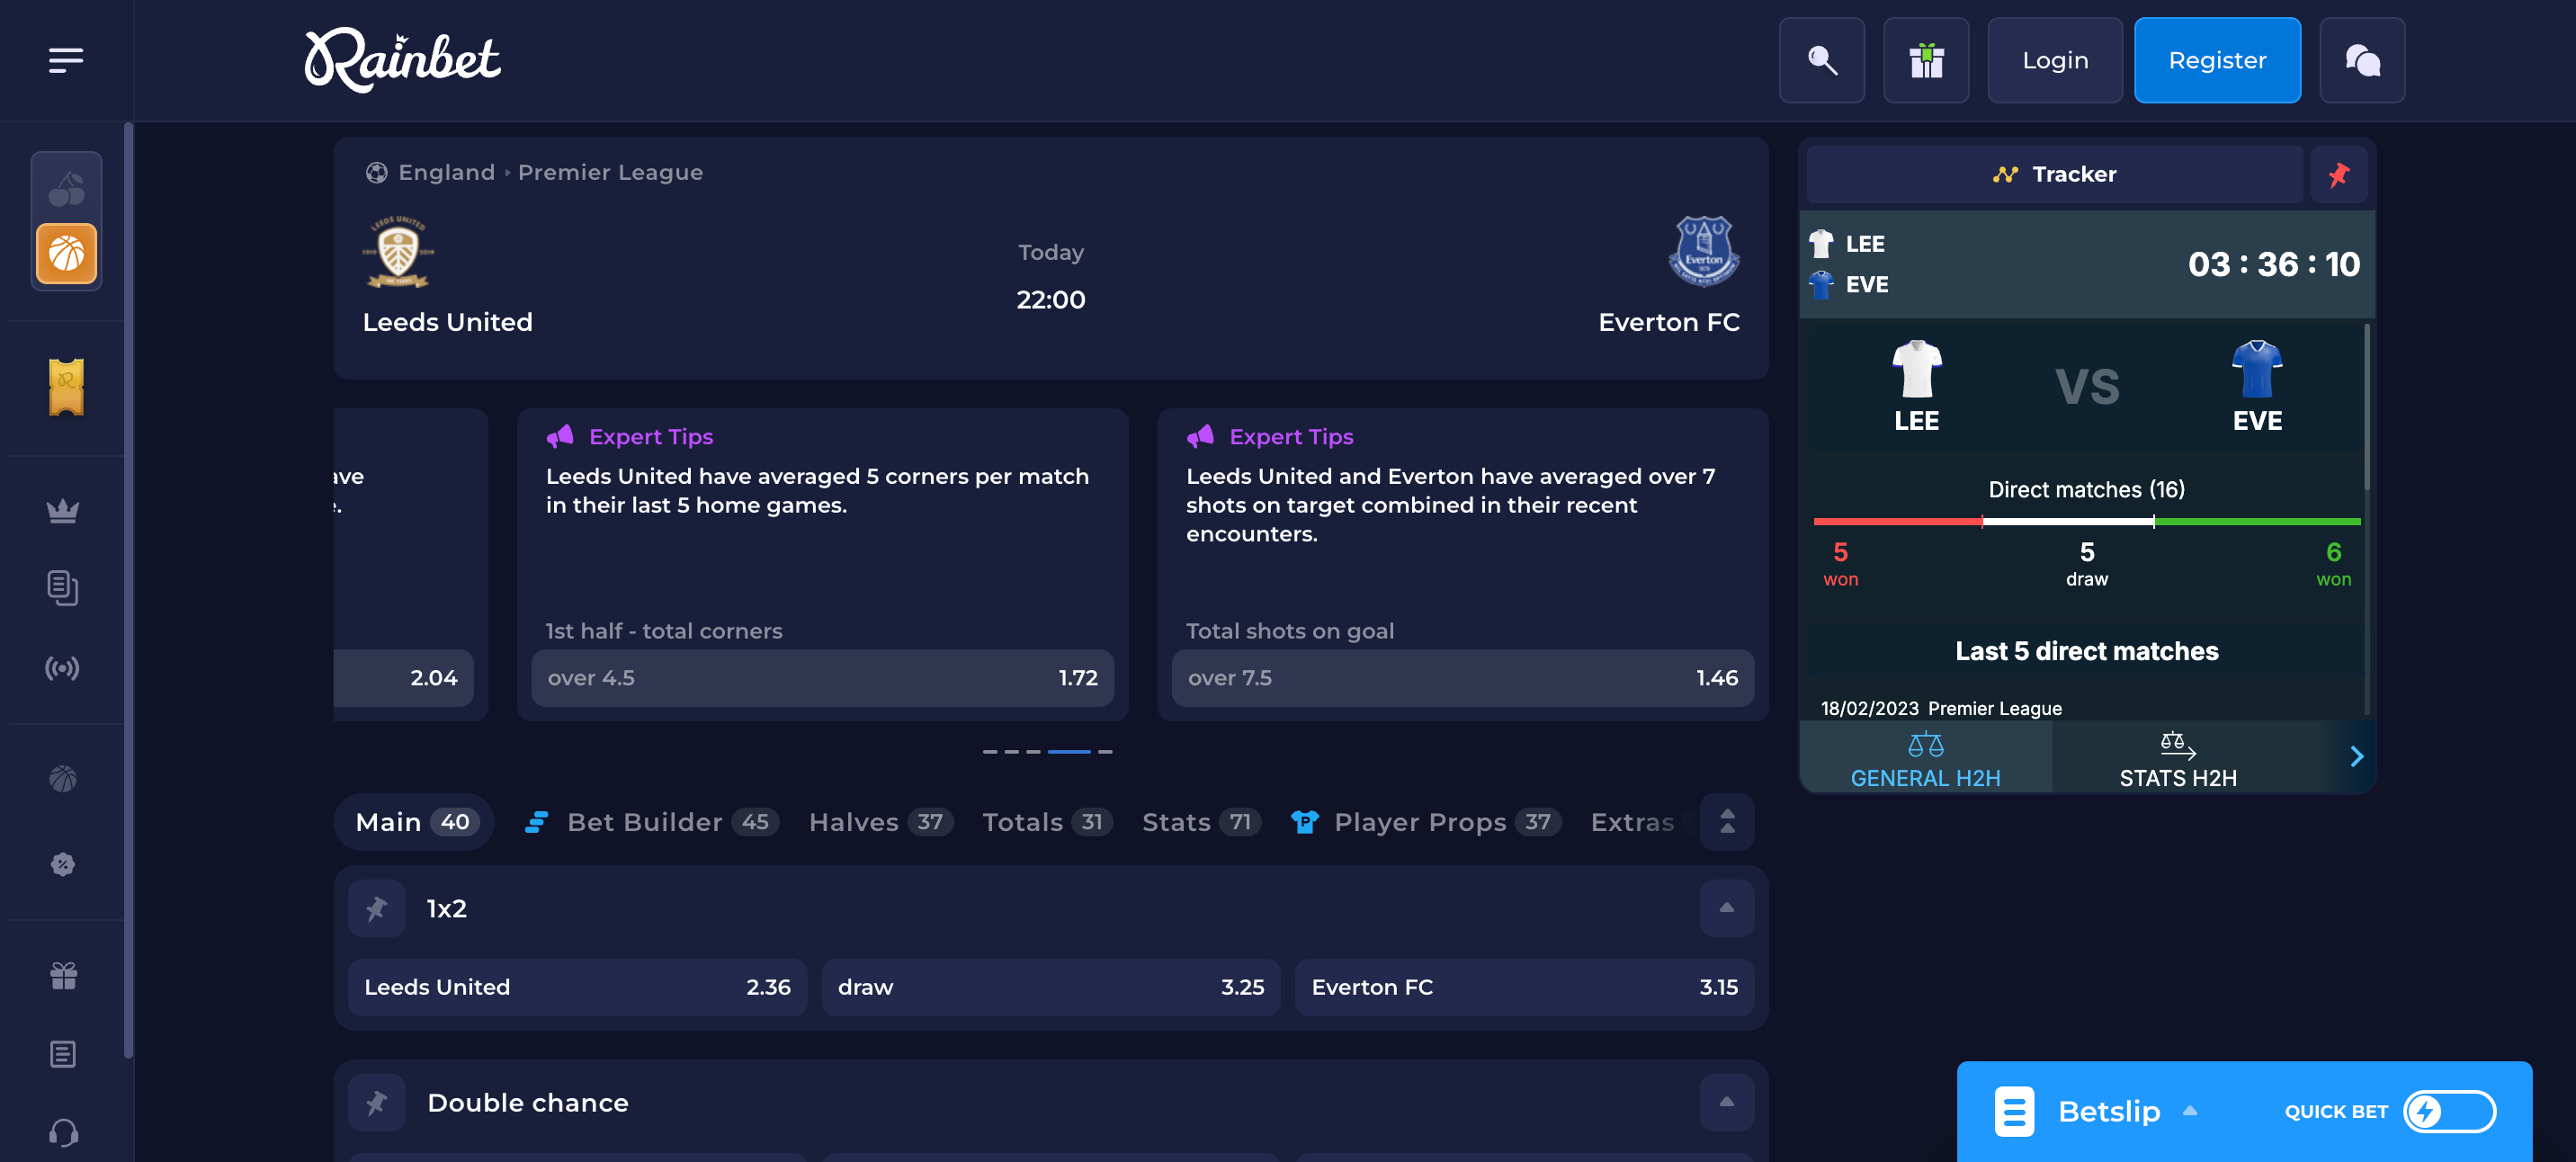Select the 2.04 odds tip button

pos(403,678)
